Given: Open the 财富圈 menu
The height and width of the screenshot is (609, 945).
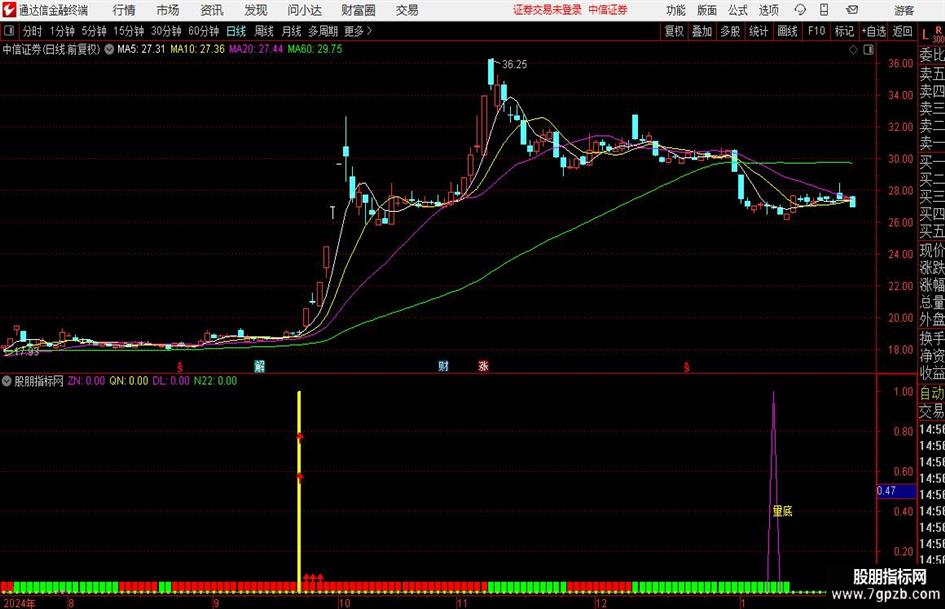Looking at the screenshot, I should 358,10.
